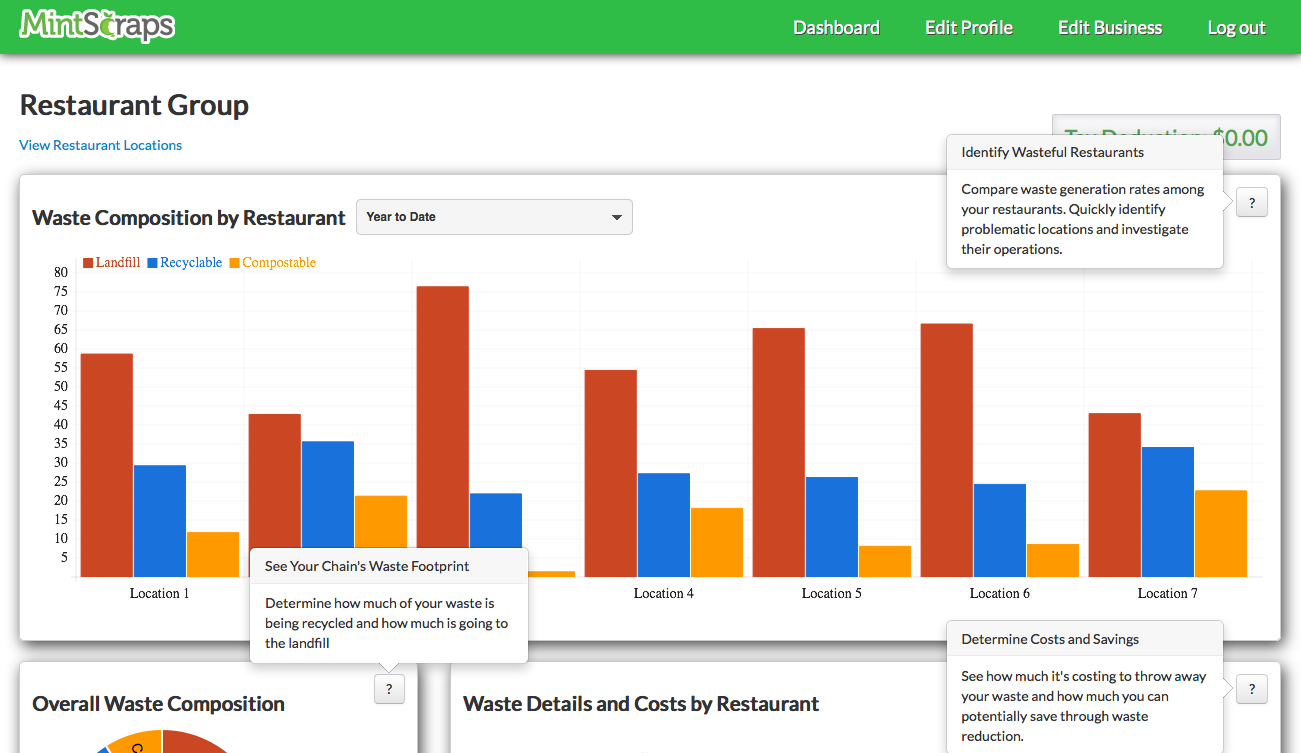Toggle the Recyclable legend entry
The width and height of the screenshot is (1301, 753).
click(185, 263)
